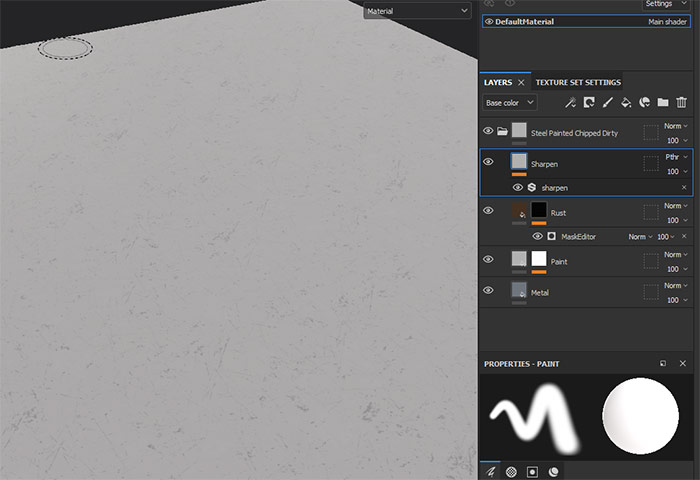Change the Sharpen layer's Pthr blending mode
This screenshot has height=480, width=700.
(676, 157)
